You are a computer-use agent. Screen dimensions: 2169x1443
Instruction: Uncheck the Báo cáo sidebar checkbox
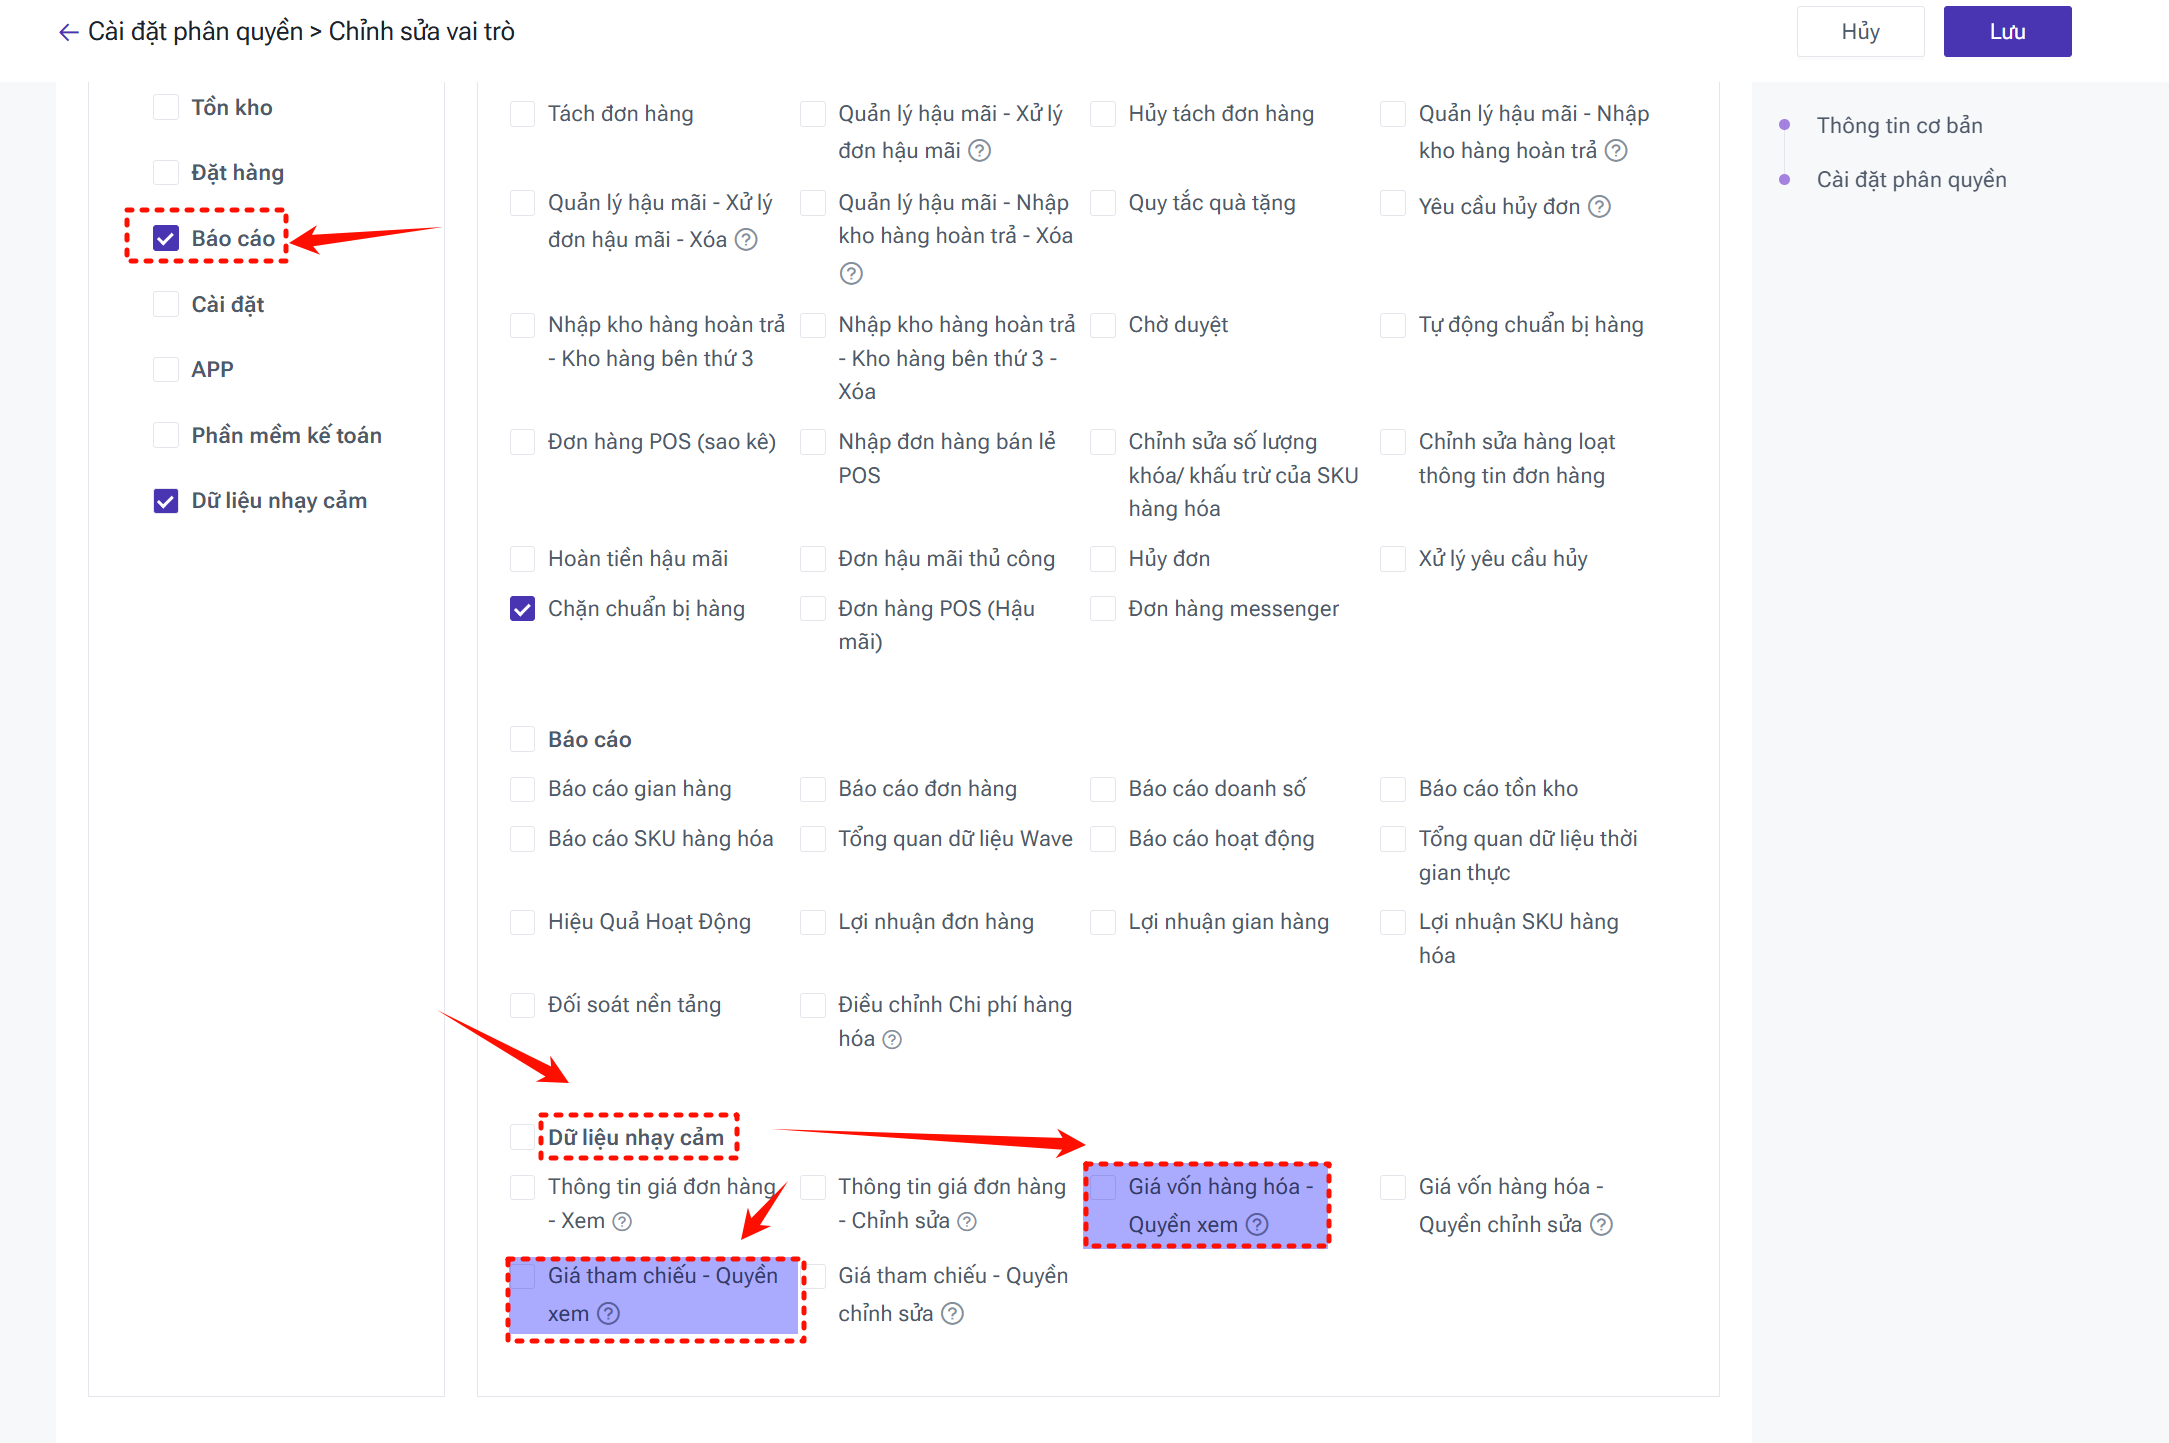point(166,238)
